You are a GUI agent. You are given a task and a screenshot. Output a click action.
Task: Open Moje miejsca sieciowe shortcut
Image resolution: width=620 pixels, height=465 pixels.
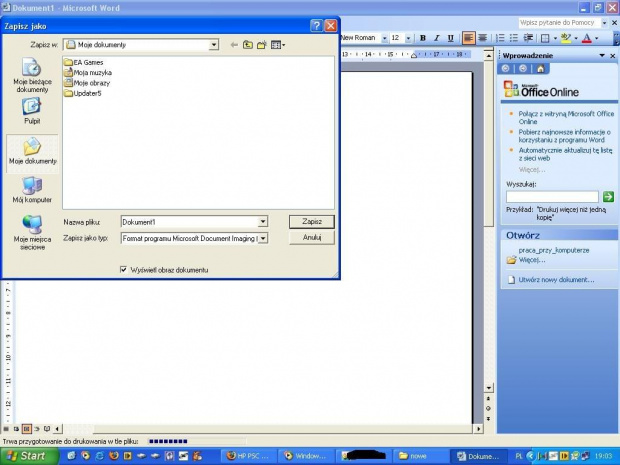coord(32,232)
